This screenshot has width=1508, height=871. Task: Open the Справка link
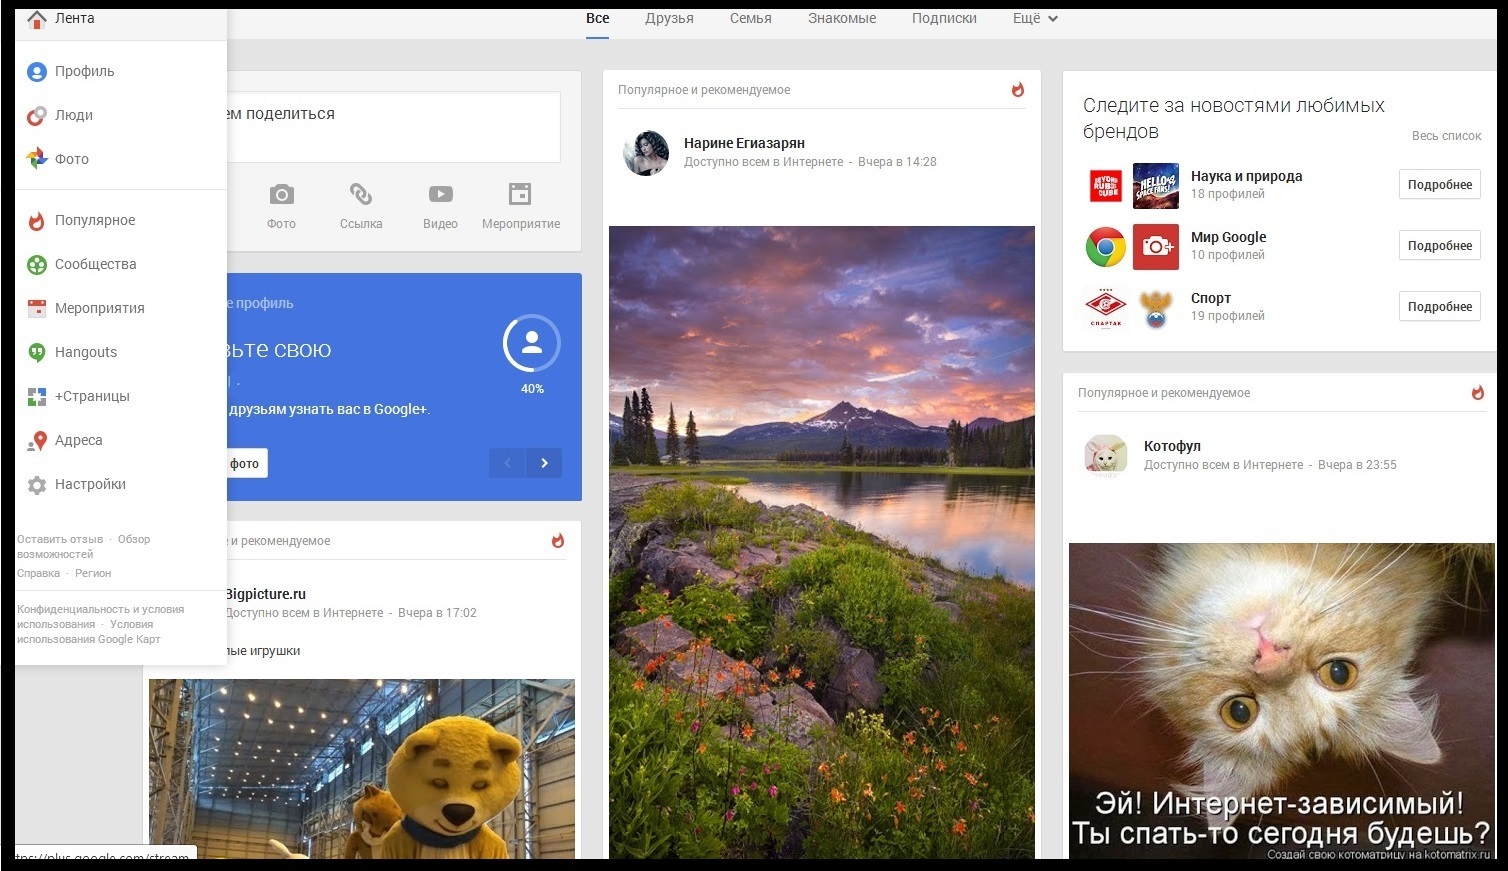38,573
